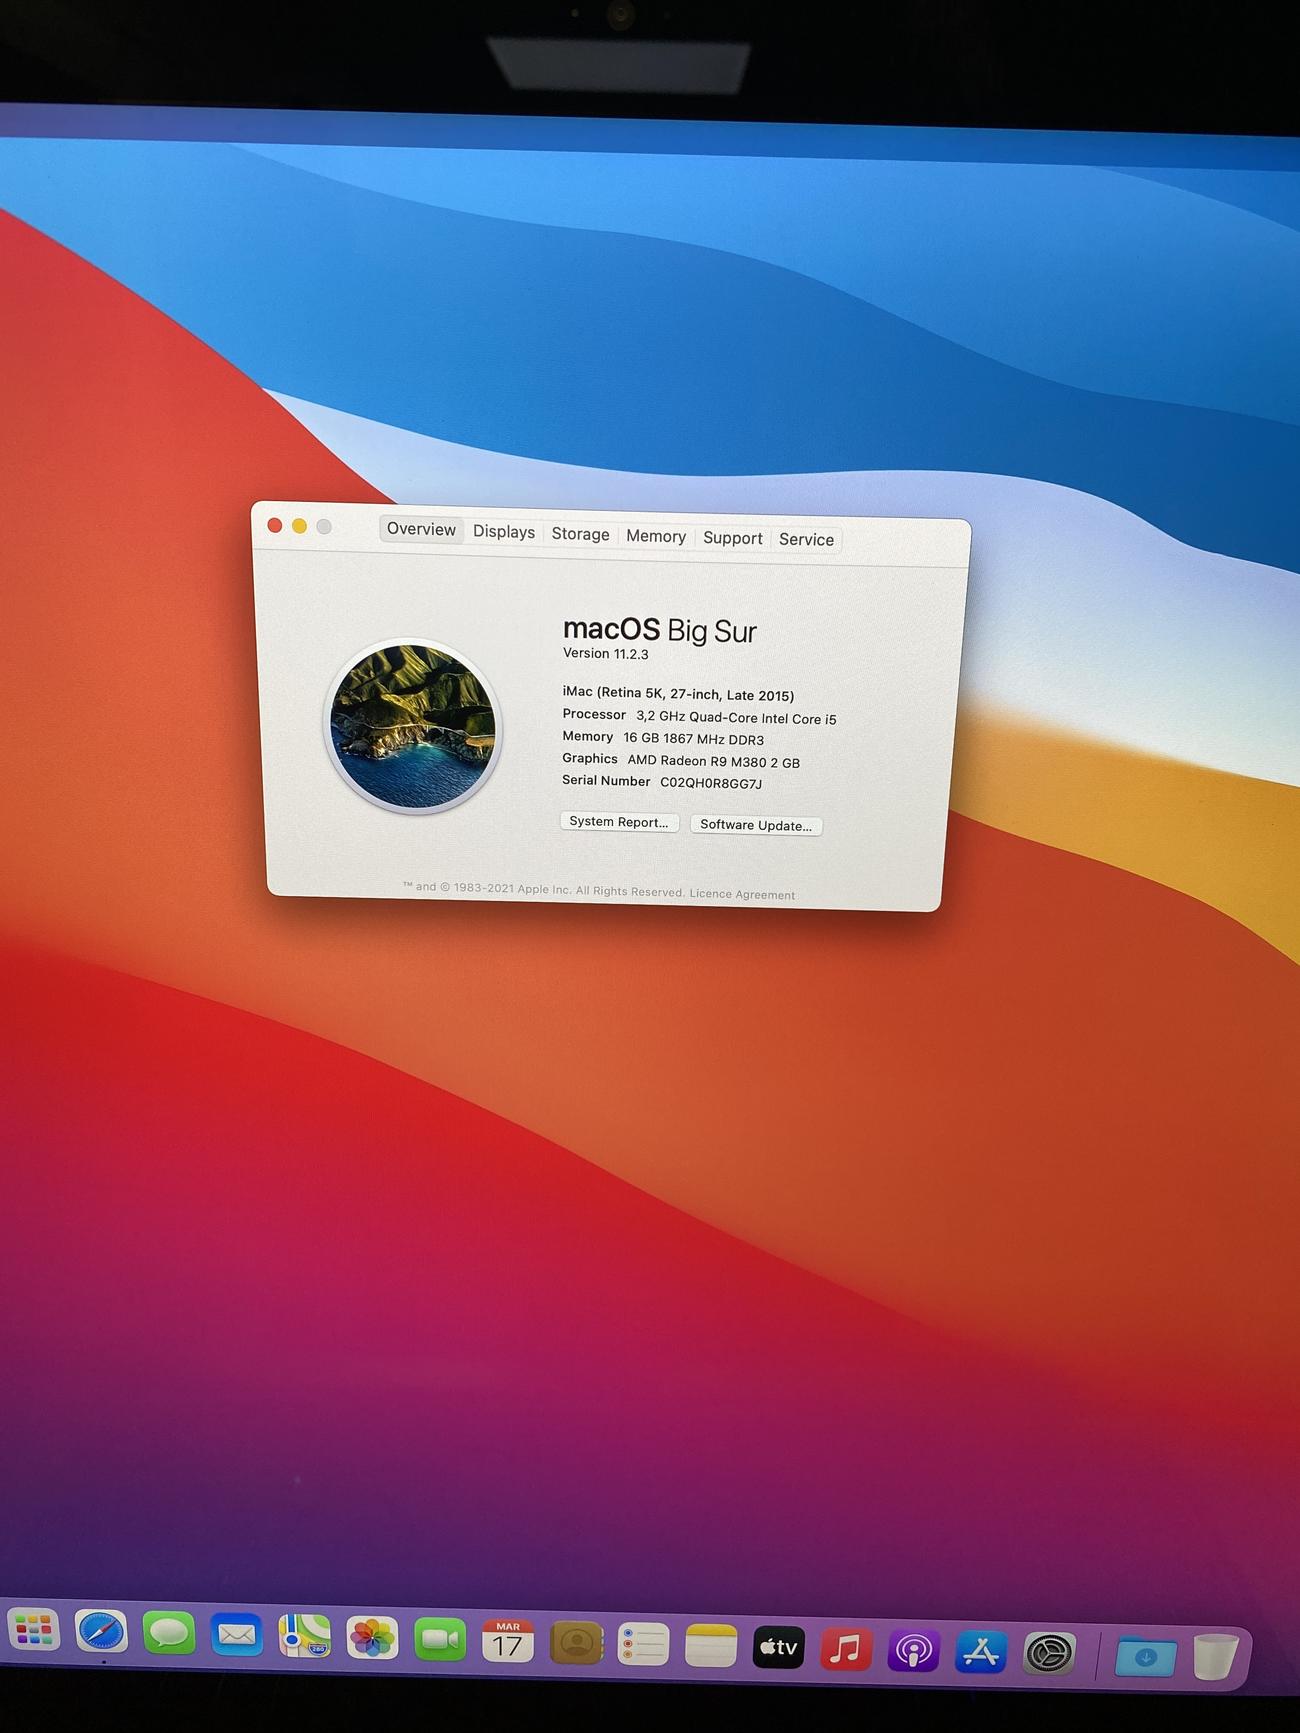Open Contacts app in the Dock
1300x1733 pixels.
(576, 1643)
